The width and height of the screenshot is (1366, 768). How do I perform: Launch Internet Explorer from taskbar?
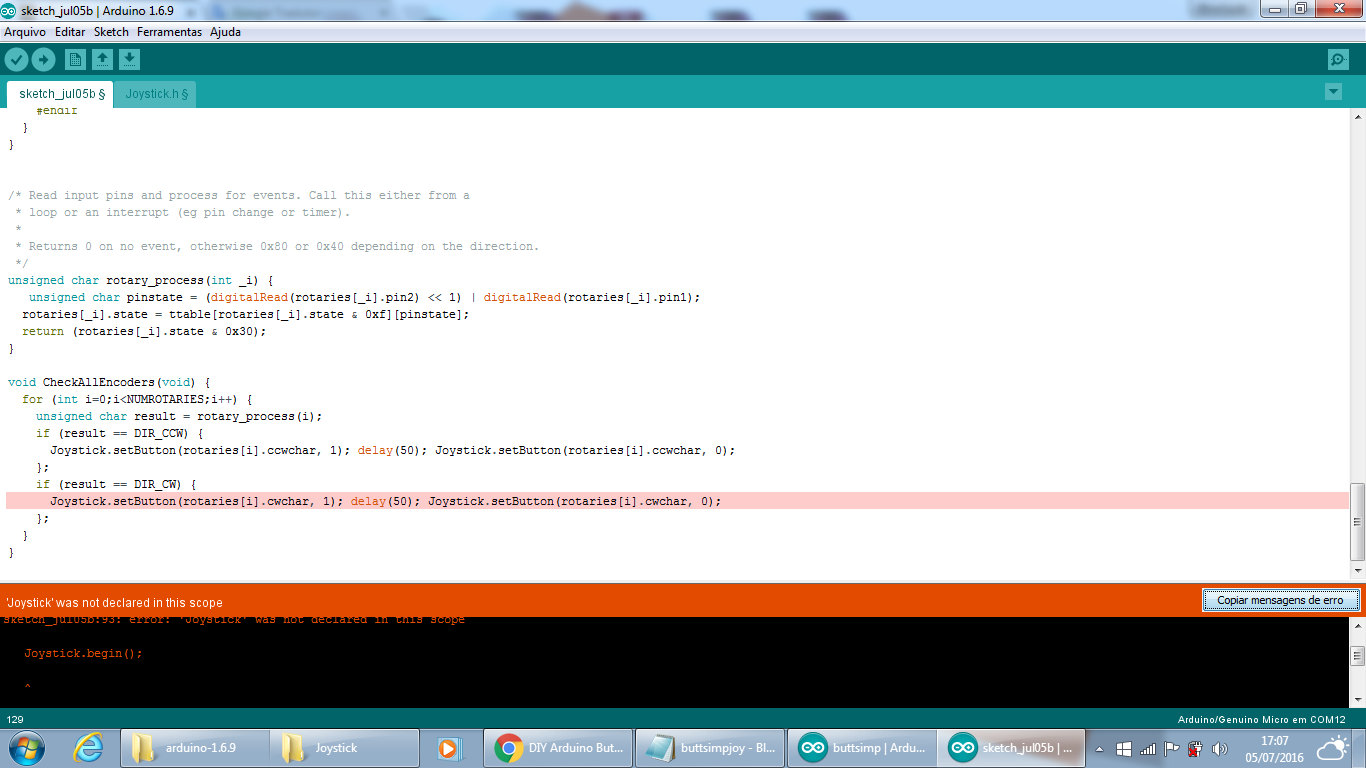tap(90, 747)
